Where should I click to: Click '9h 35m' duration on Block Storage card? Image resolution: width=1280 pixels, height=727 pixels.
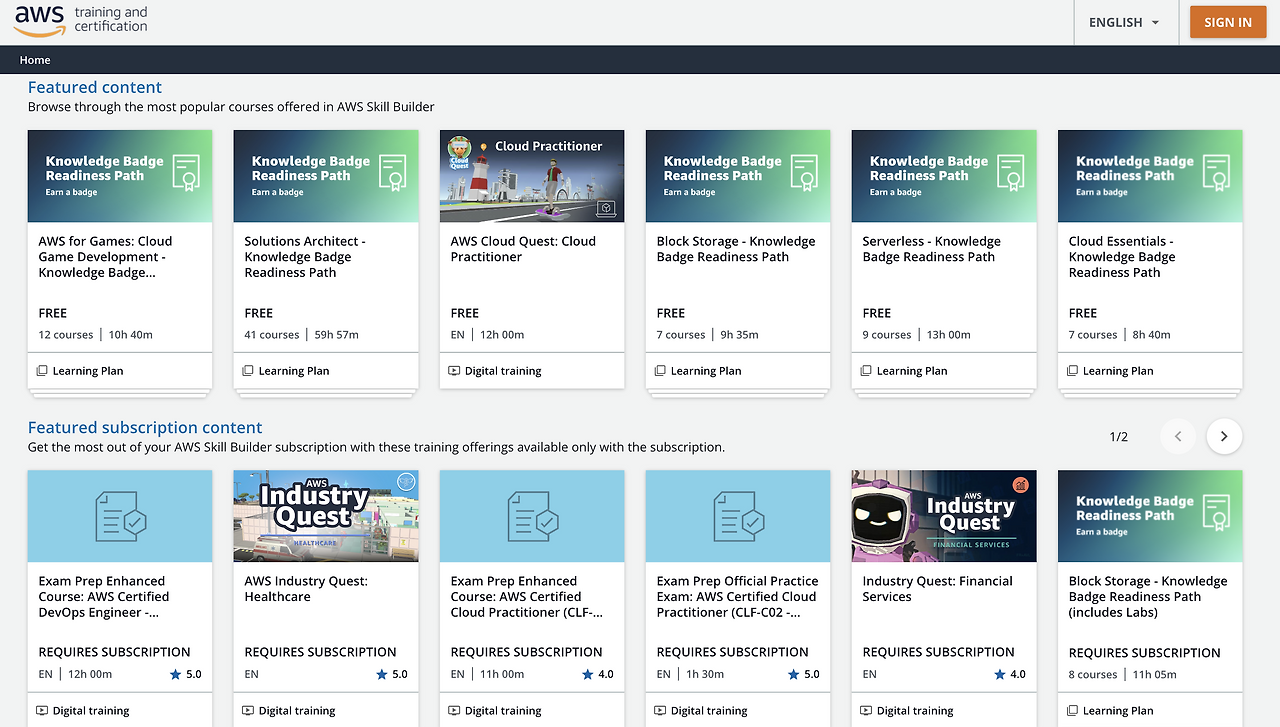coord(740,335)
